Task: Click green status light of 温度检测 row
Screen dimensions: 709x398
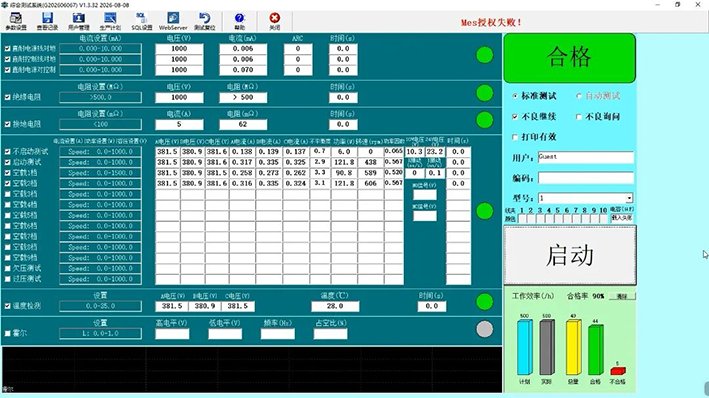Action: pyautogui.click(x=485, y=302)
